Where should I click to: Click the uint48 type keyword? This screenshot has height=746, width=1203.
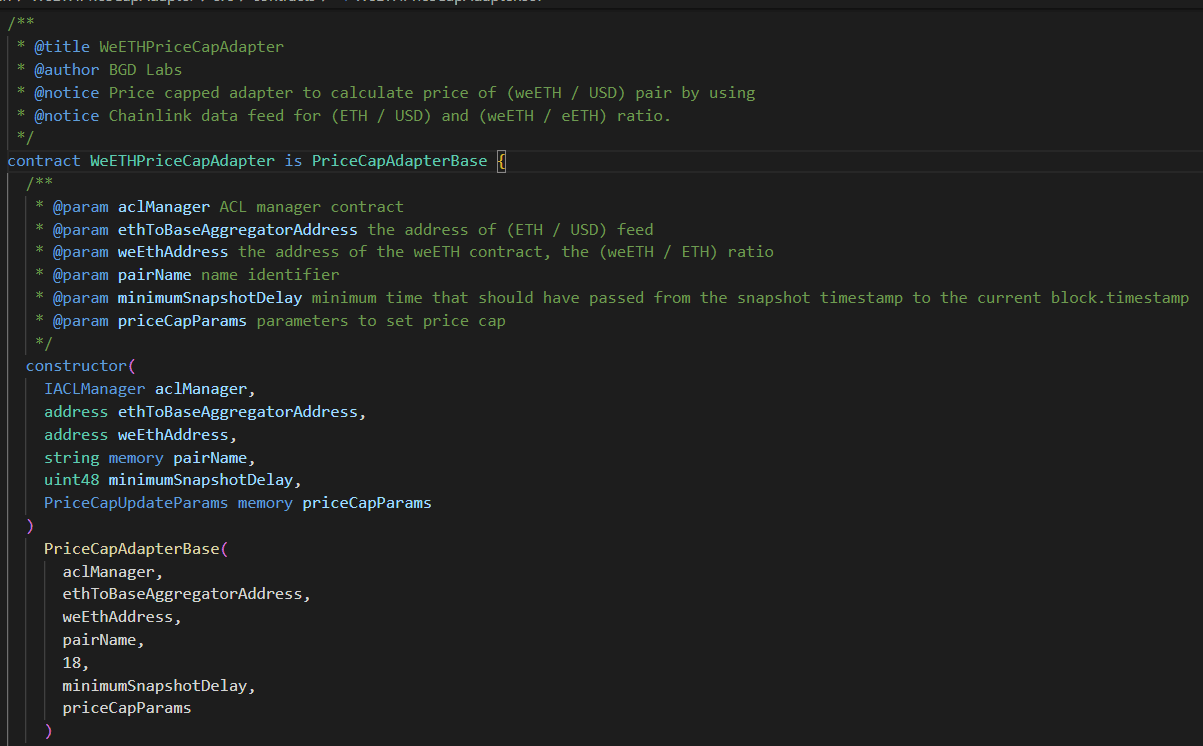pyautogui.click(x=71, y=480)
